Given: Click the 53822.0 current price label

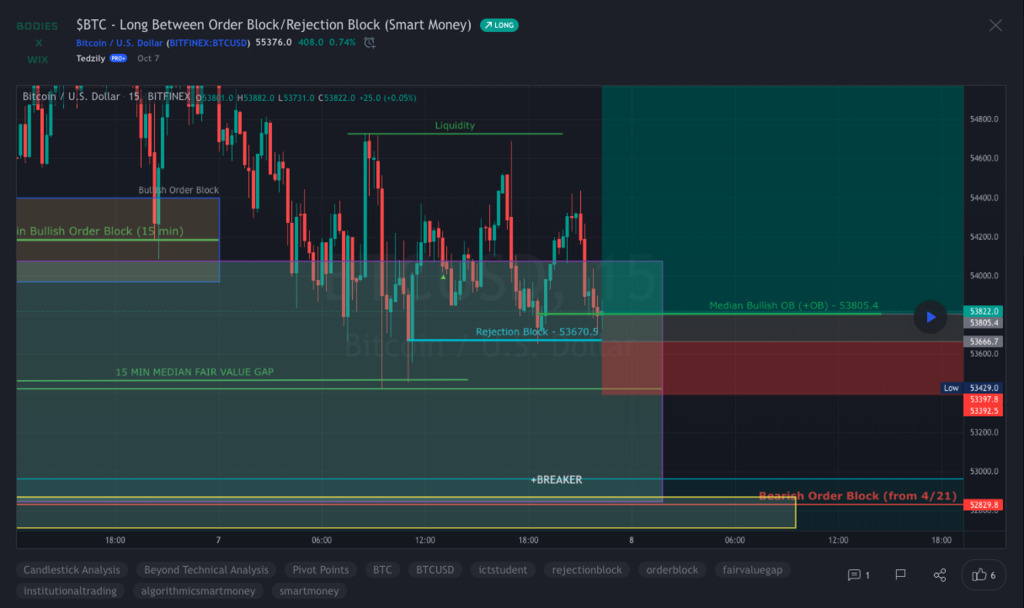Looking at the screenshot, I should click(x=983, y=311).
